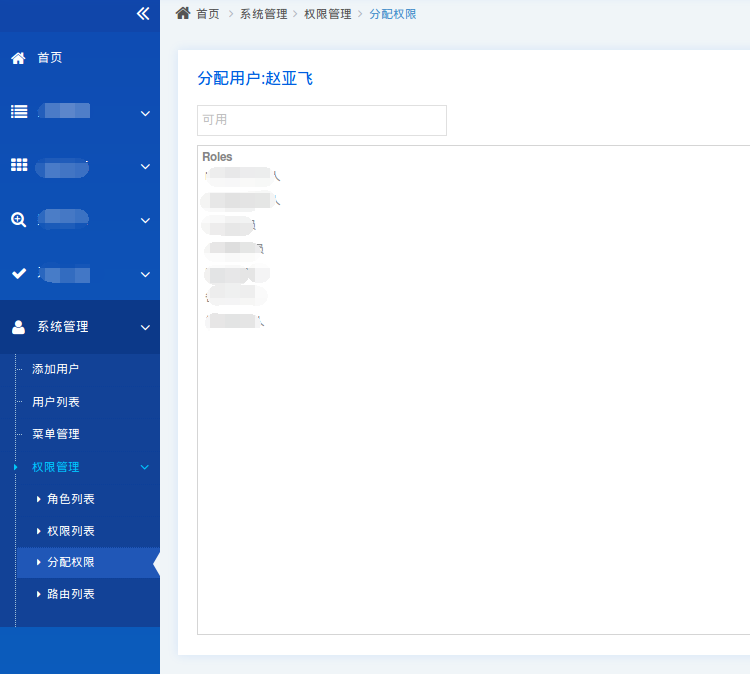Screen dimensions: 750x674
Task: Click 权限管理 breadcrumb link
Action: [327, 14]
